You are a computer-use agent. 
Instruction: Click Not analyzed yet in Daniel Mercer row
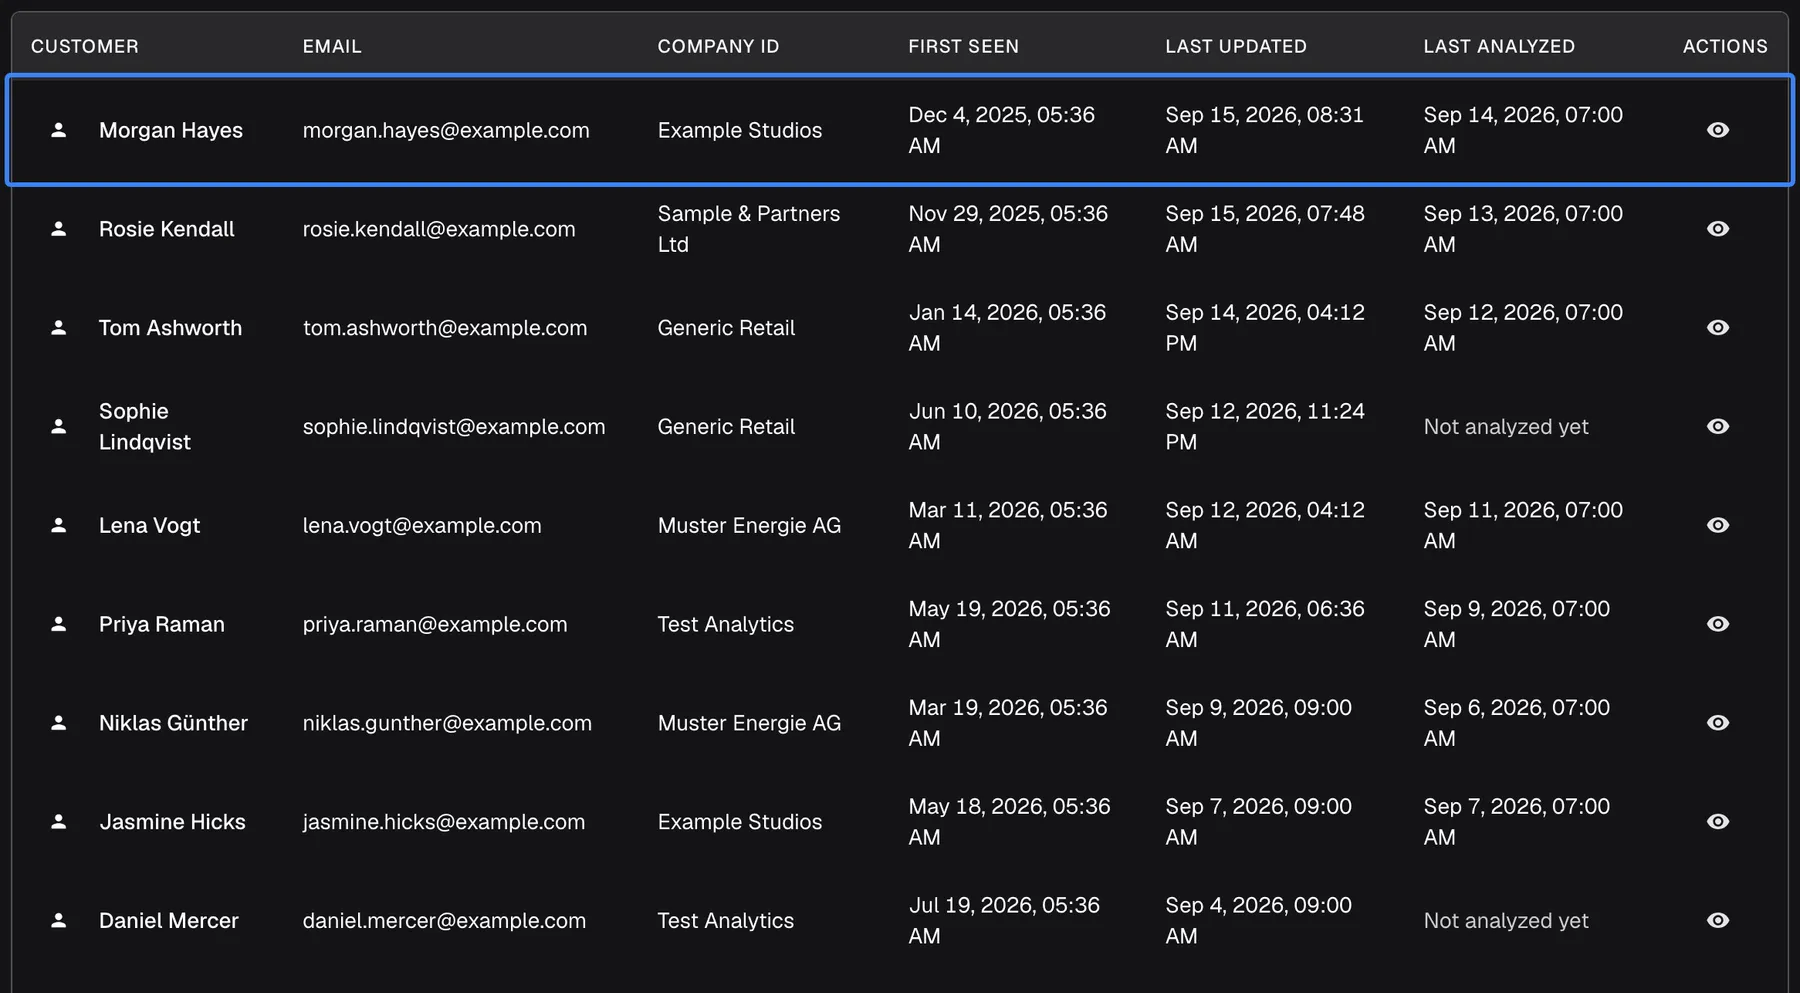(1506, 920)
